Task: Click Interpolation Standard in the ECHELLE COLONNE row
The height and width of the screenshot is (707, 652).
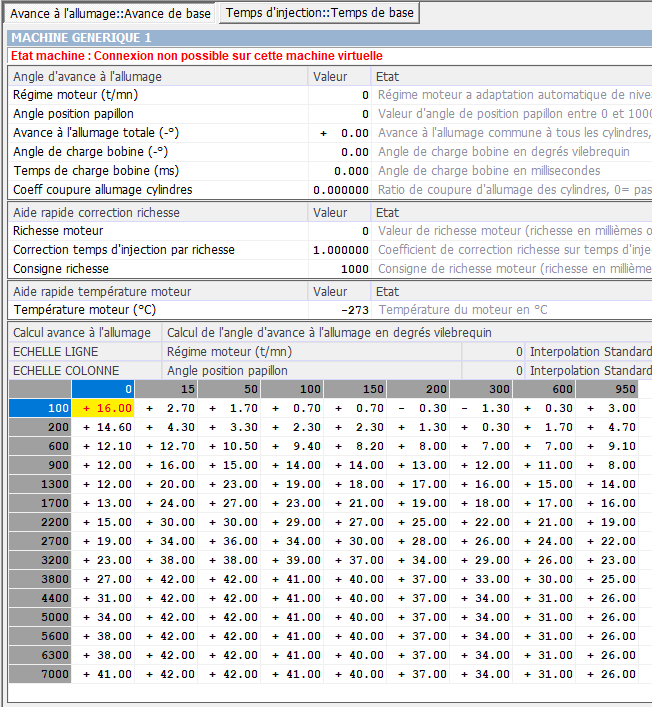Action: (589, 370)
